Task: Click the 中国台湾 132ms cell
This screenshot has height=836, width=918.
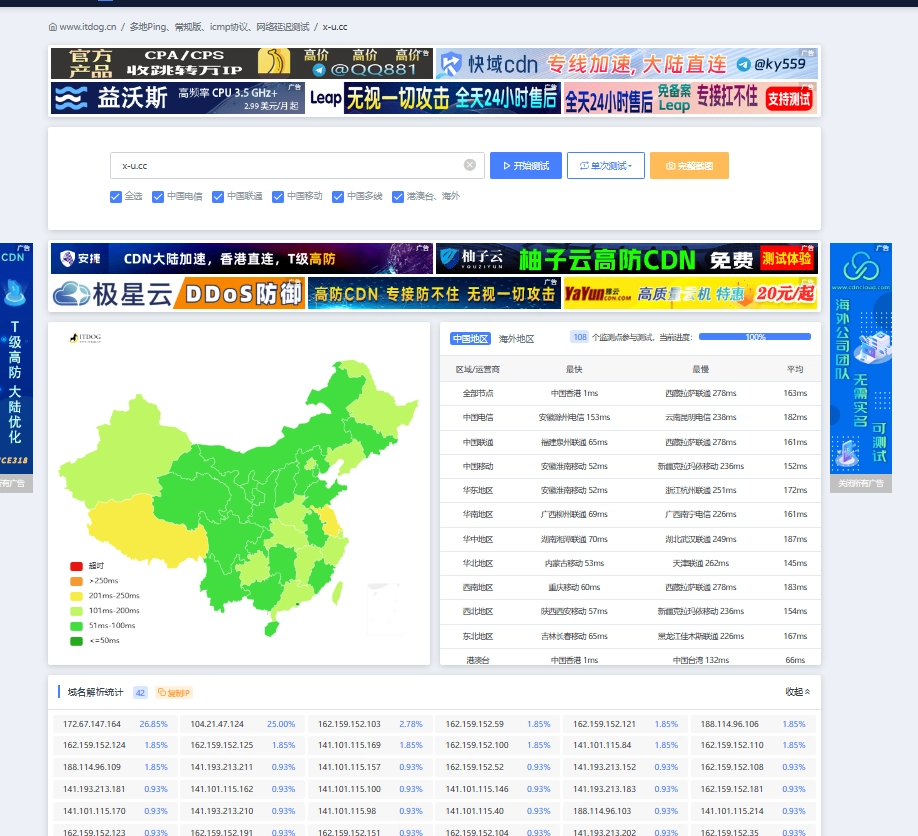Action: [700, 660]
